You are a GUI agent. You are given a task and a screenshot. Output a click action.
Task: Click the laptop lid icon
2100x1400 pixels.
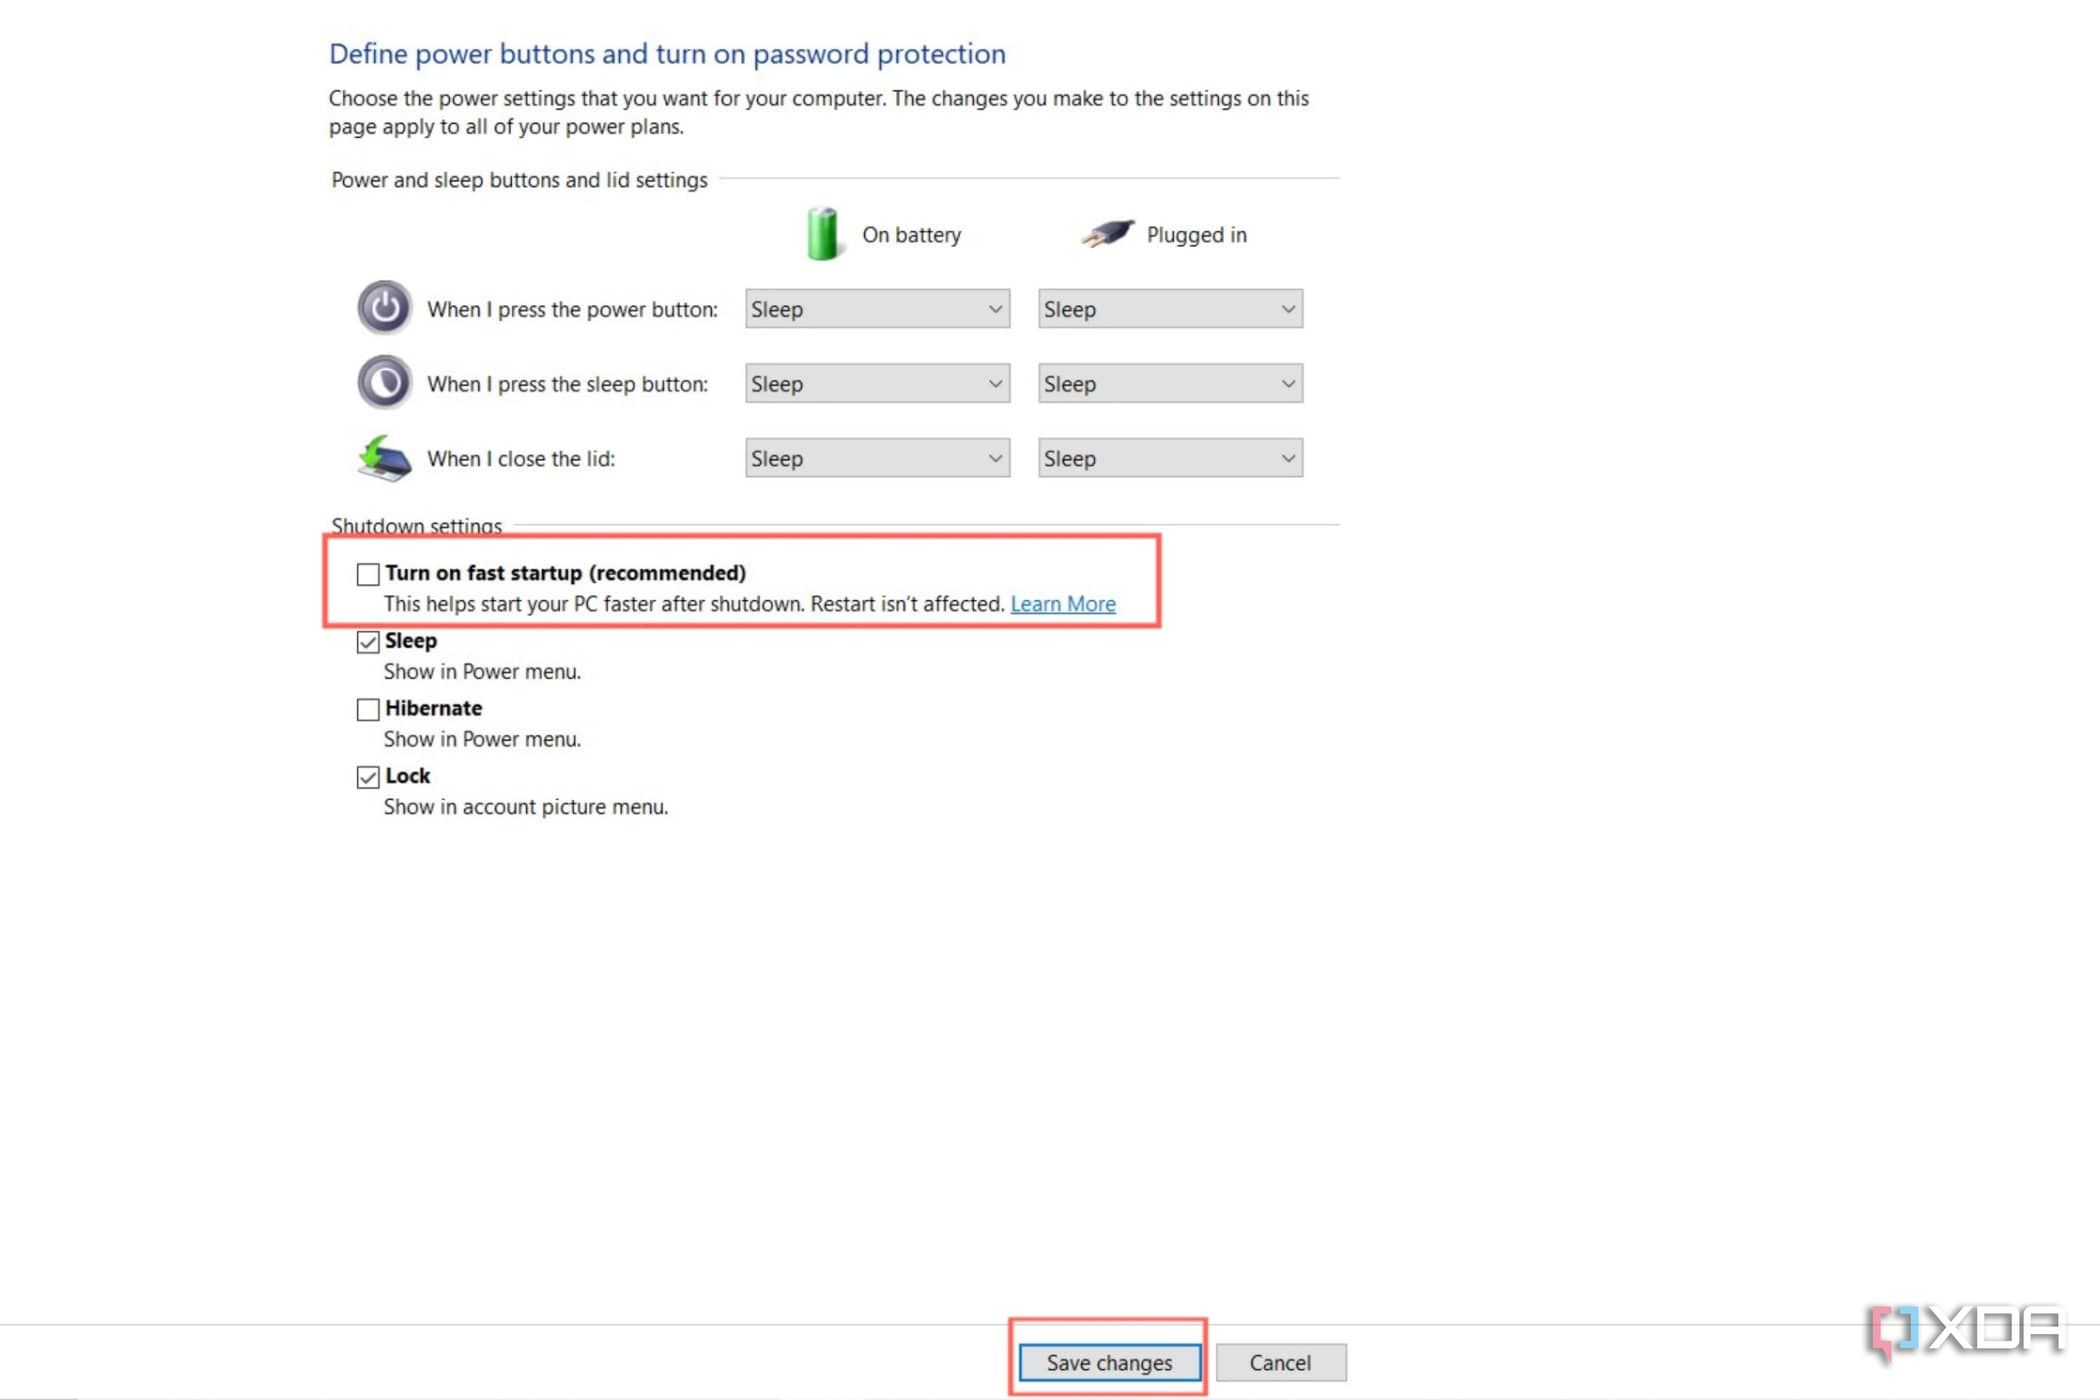tap(383, 457)
